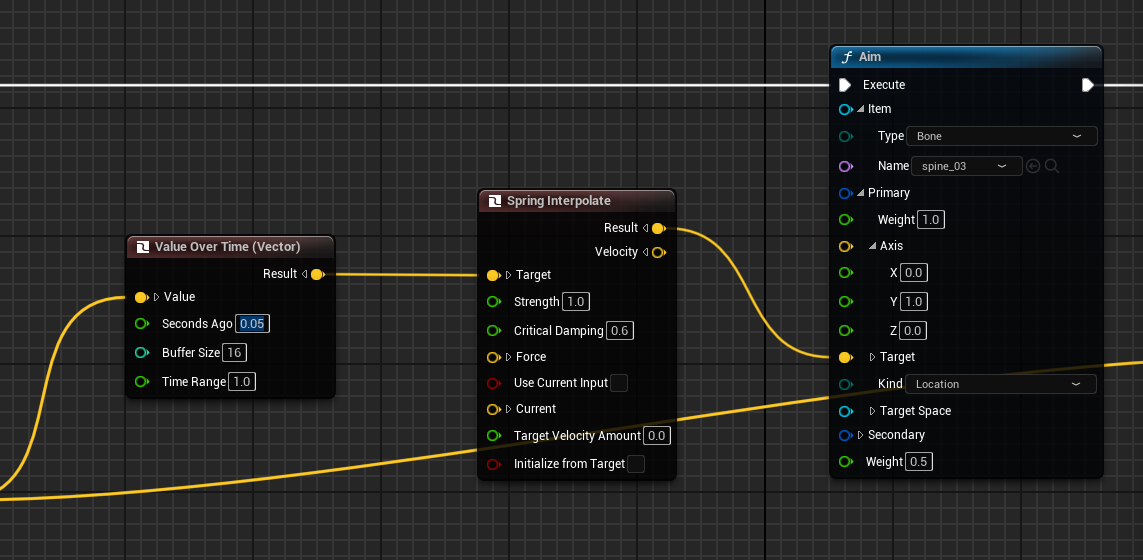Click the Spring Interpolate Target input pin
1143x560 pixels.
494,275
